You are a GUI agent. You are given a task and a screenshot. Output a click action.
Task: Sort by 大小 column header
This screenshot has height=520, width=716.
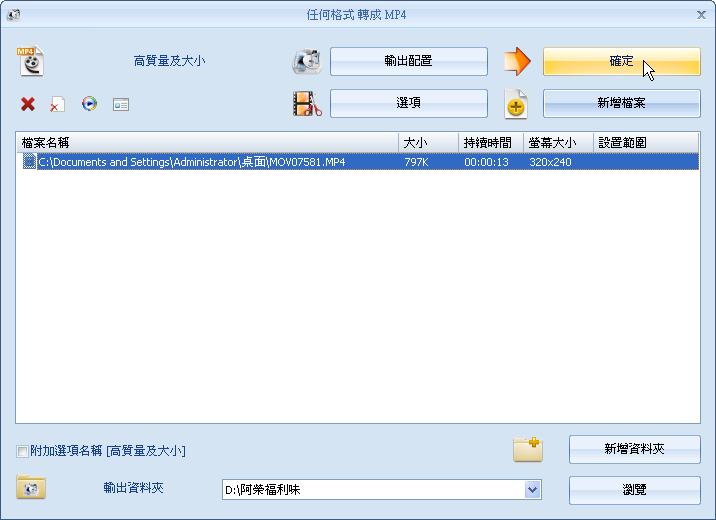point(428,143)
